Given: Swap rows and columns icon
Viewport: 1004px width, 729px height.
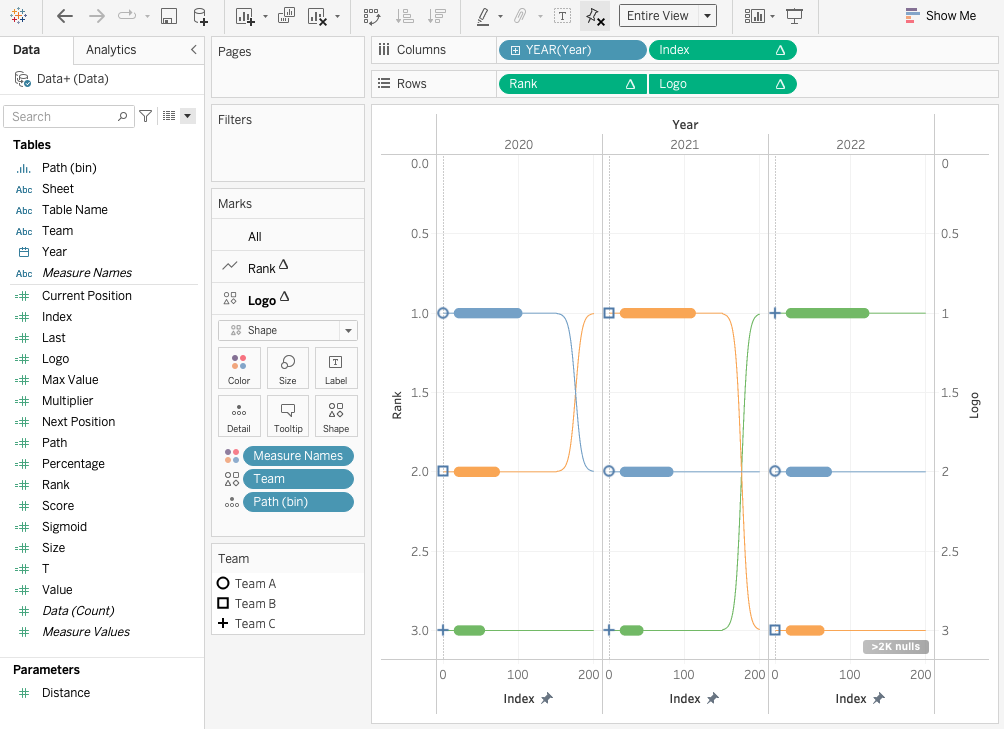Looking at the screenshot, I should [371, 17].
